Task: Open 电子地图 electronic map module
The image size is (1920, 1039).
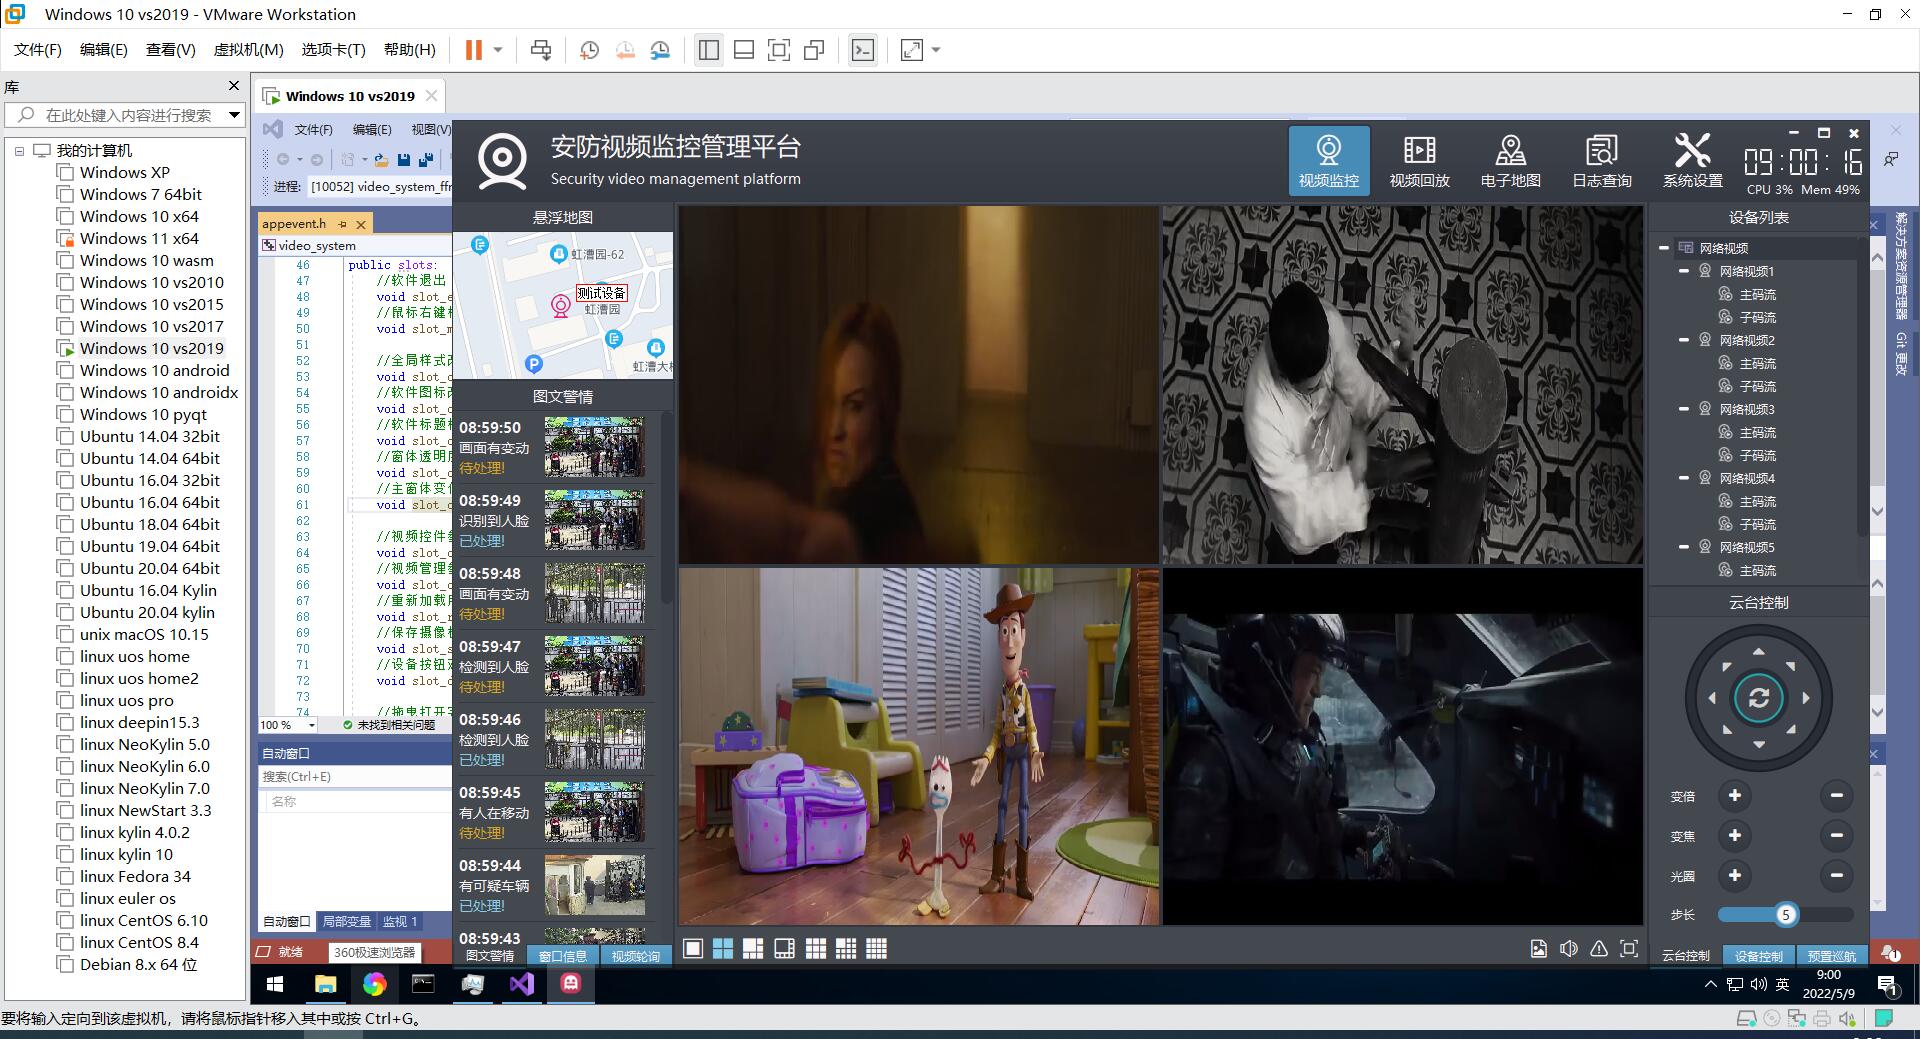Action: coord(1510,161)
